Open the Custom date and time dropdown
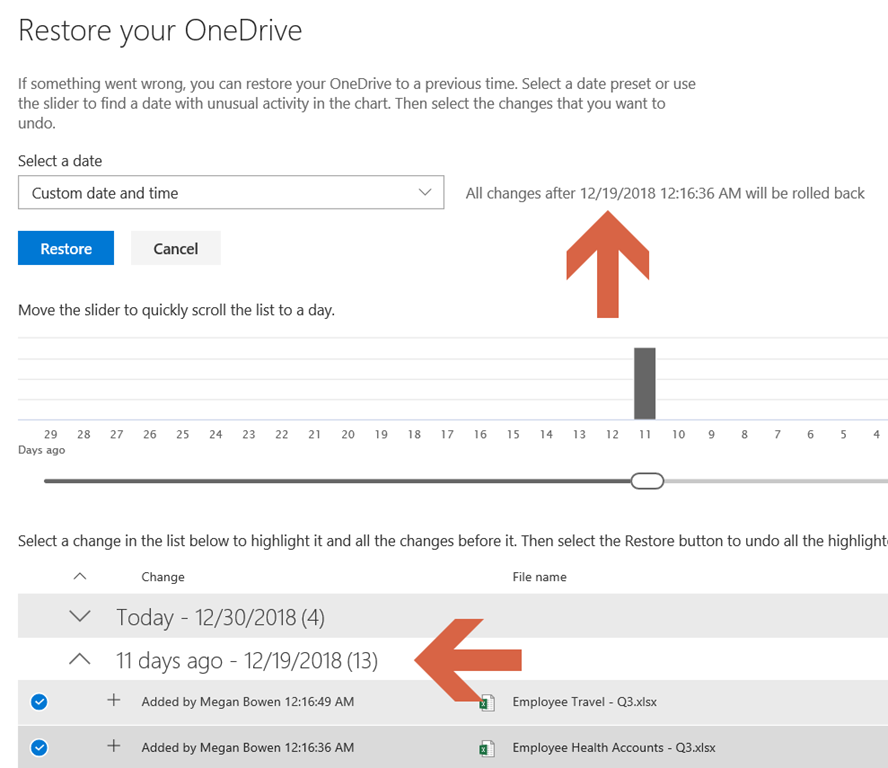Screen dimensions: 888x768 [x=231, y=193]
